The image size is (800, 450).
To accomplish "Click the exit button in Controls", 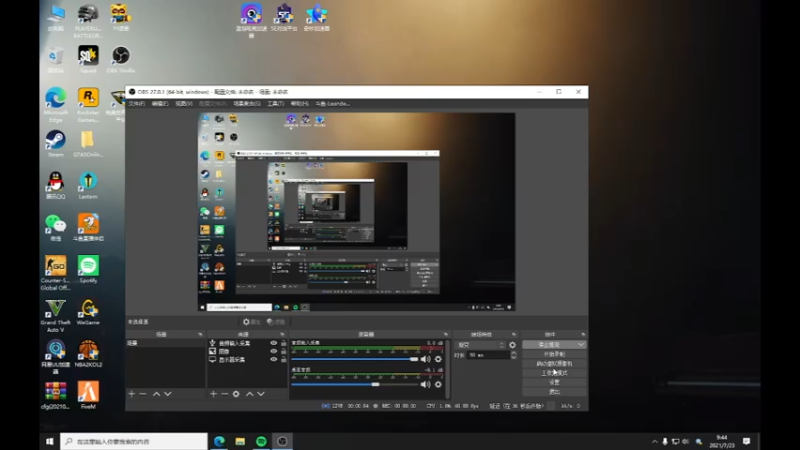I will 554,392.
